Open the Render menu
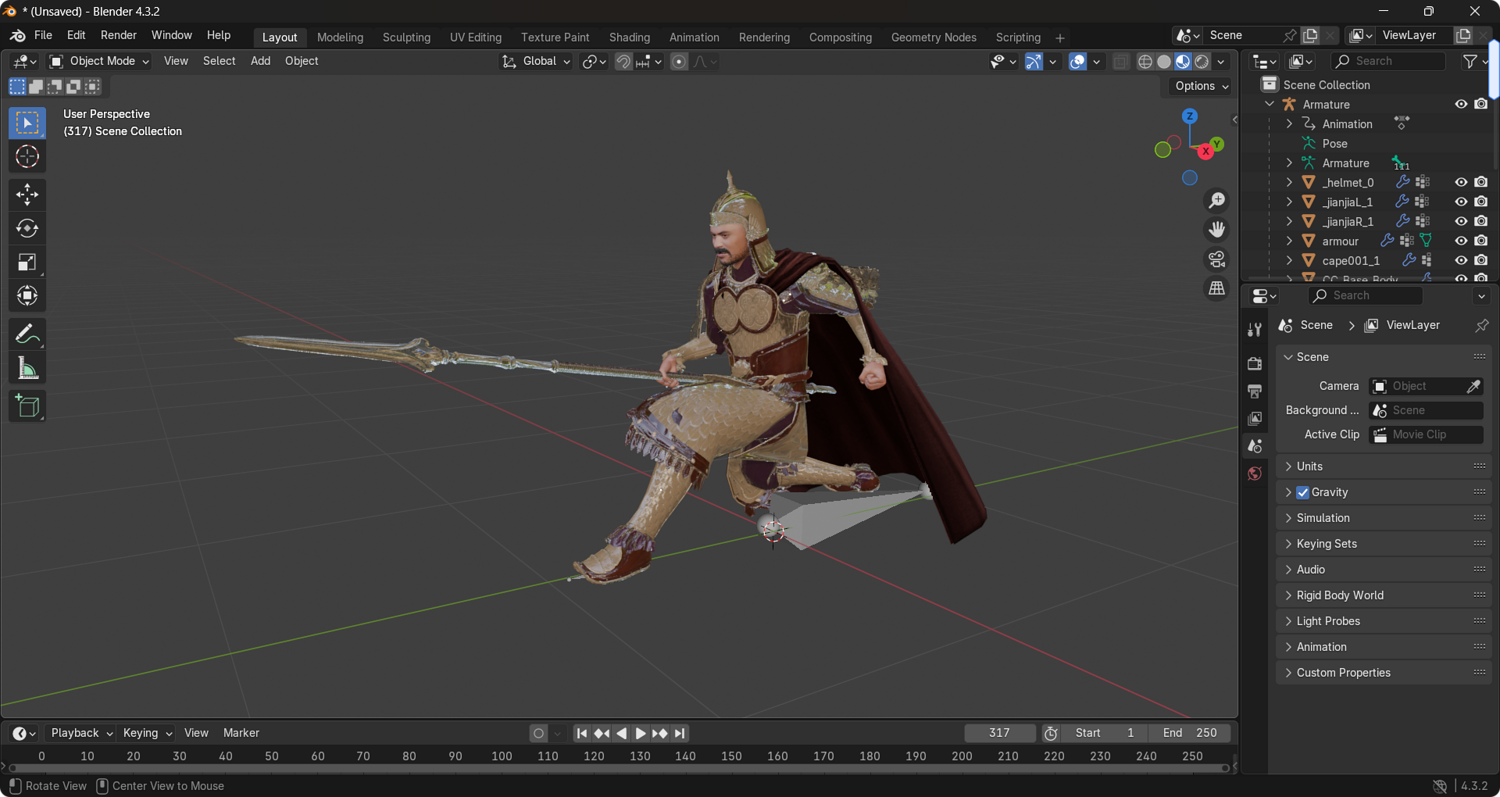Viewport: 1500px width, 797px height. click(x=118, y=35)
